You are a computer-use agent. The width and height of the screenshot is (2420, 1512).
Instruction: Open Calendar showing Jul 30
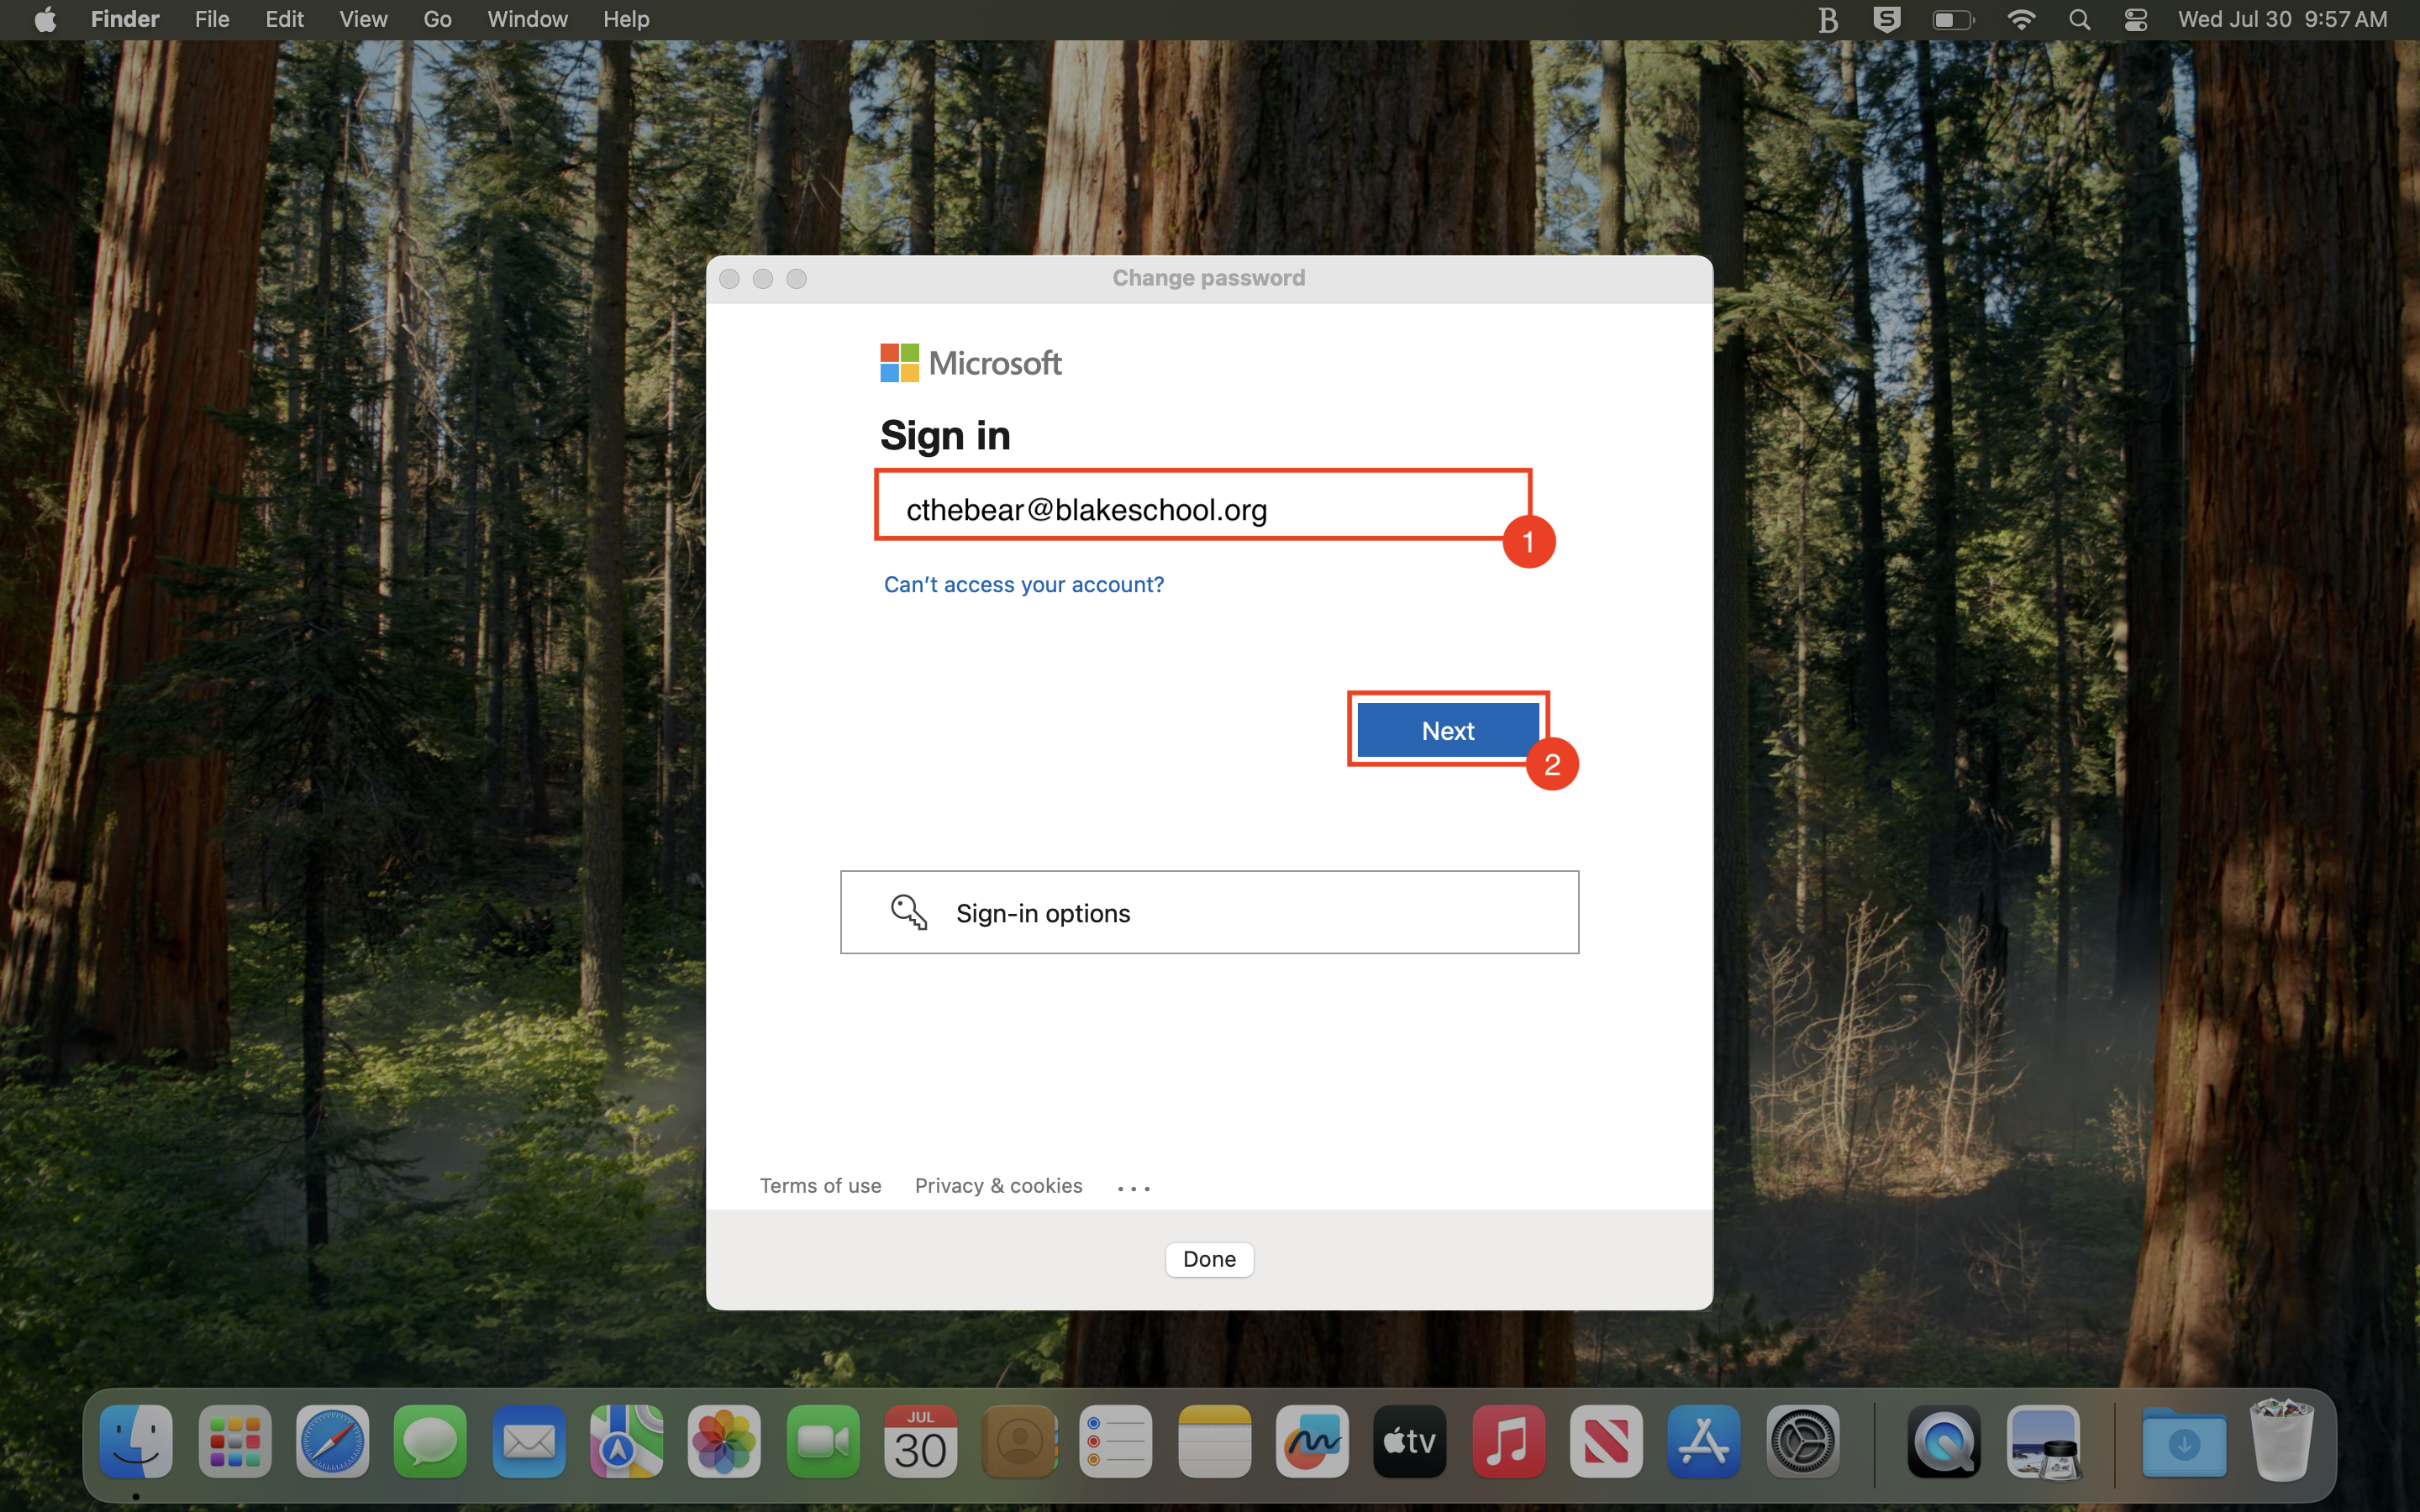point(920,1441)
